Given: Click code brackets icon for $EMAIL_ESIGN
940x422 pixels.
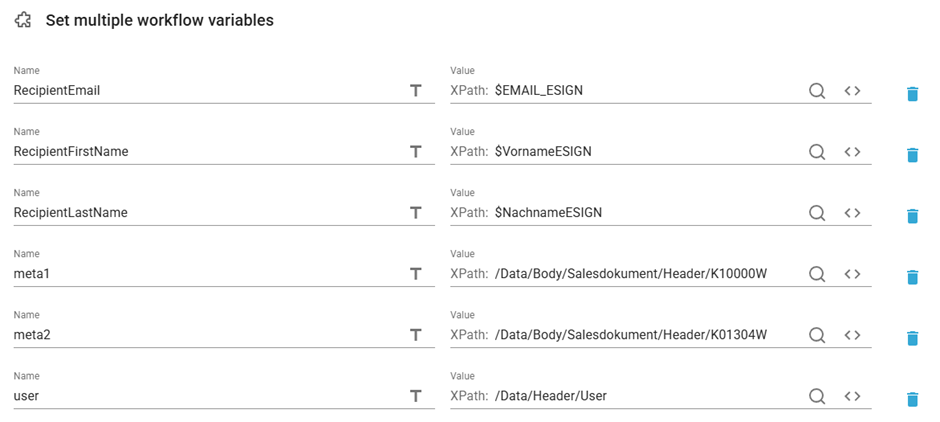Looking at the screenshot, I should pos(852,91).
